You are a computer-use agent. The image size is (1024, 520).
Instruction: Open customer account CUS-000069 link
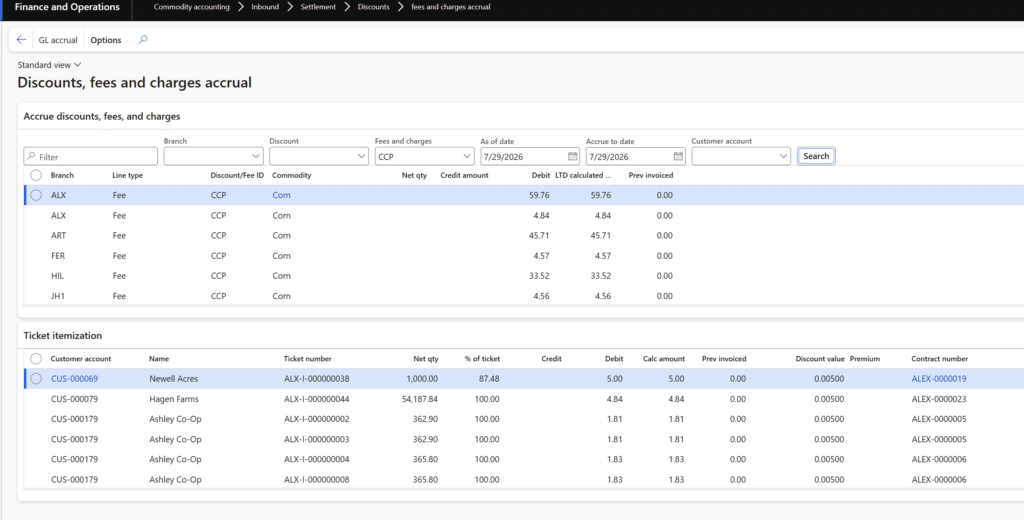74,379
